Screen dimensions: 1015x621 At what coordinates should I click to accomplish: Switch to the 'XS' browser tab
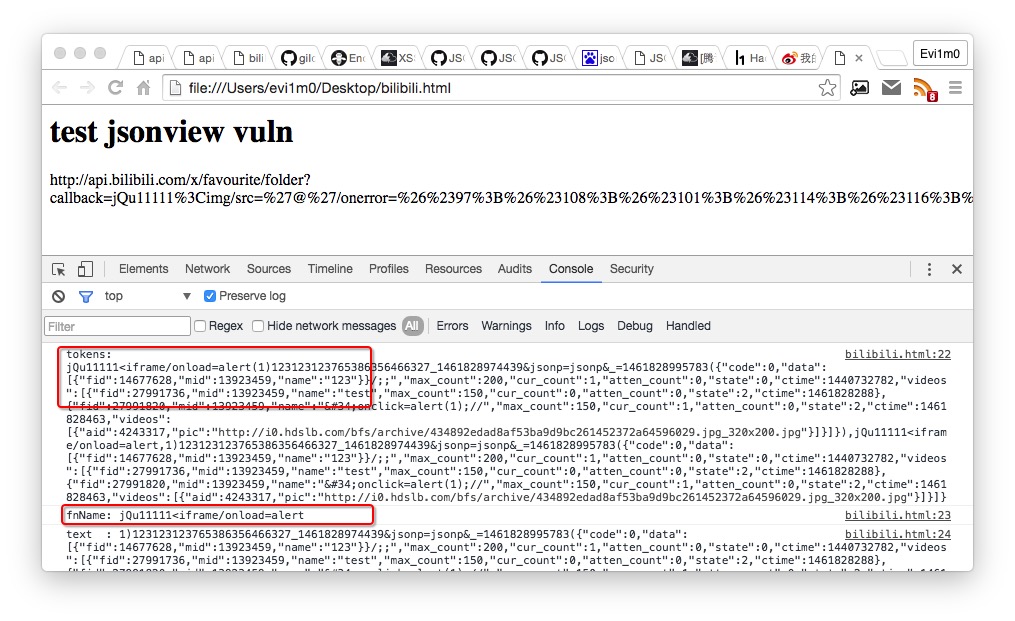point(397,58)
